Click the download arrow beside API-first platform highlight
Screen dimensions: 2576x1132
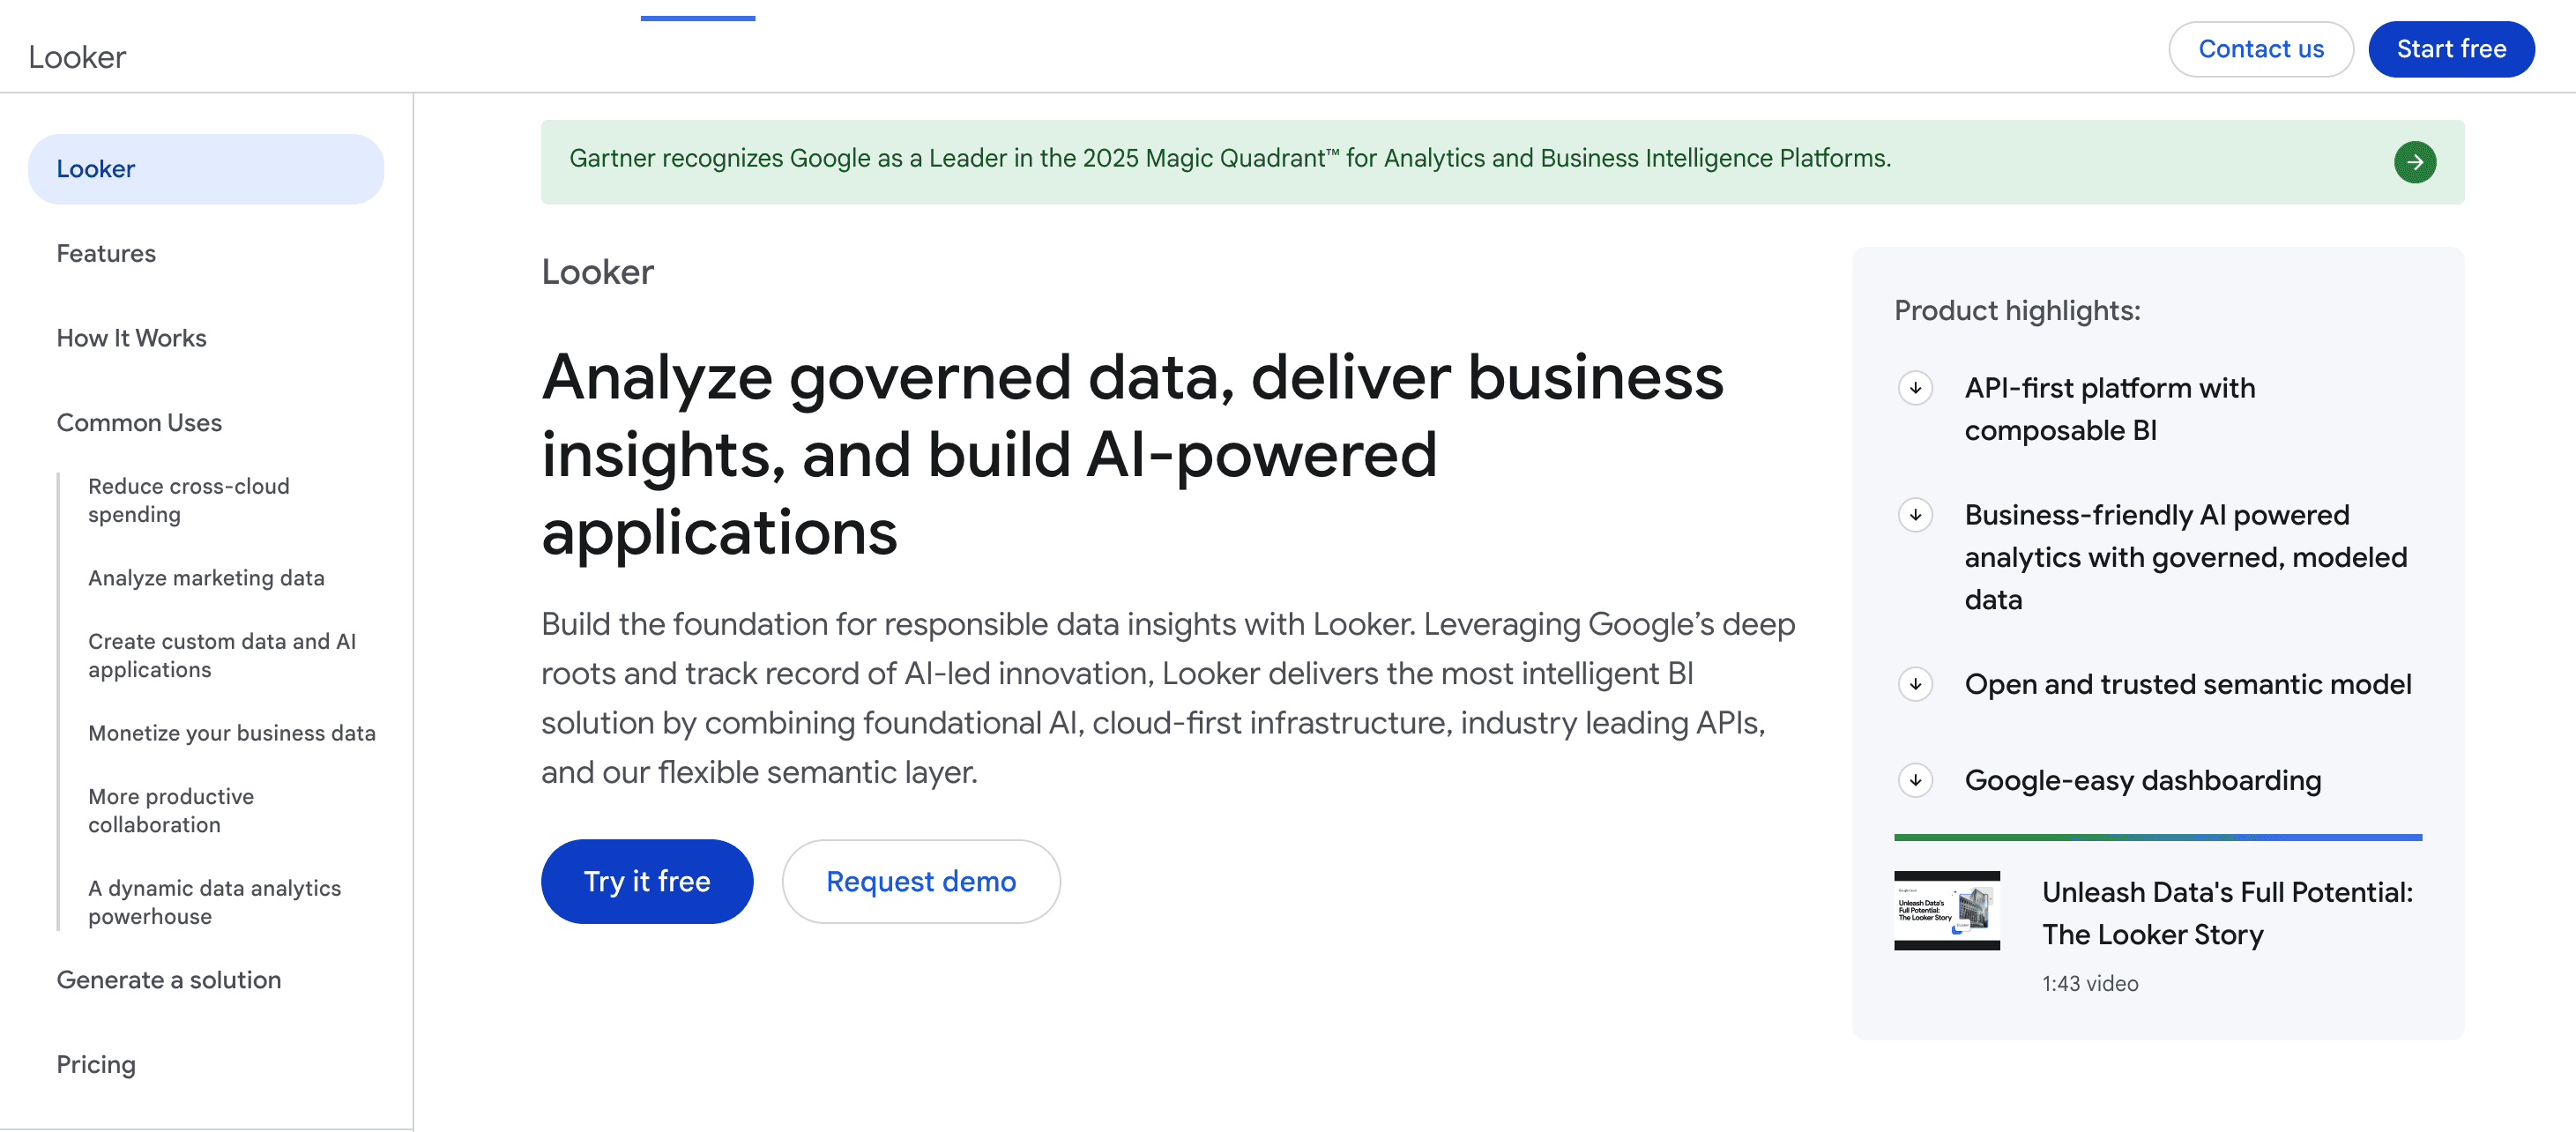coord(1915,388)
